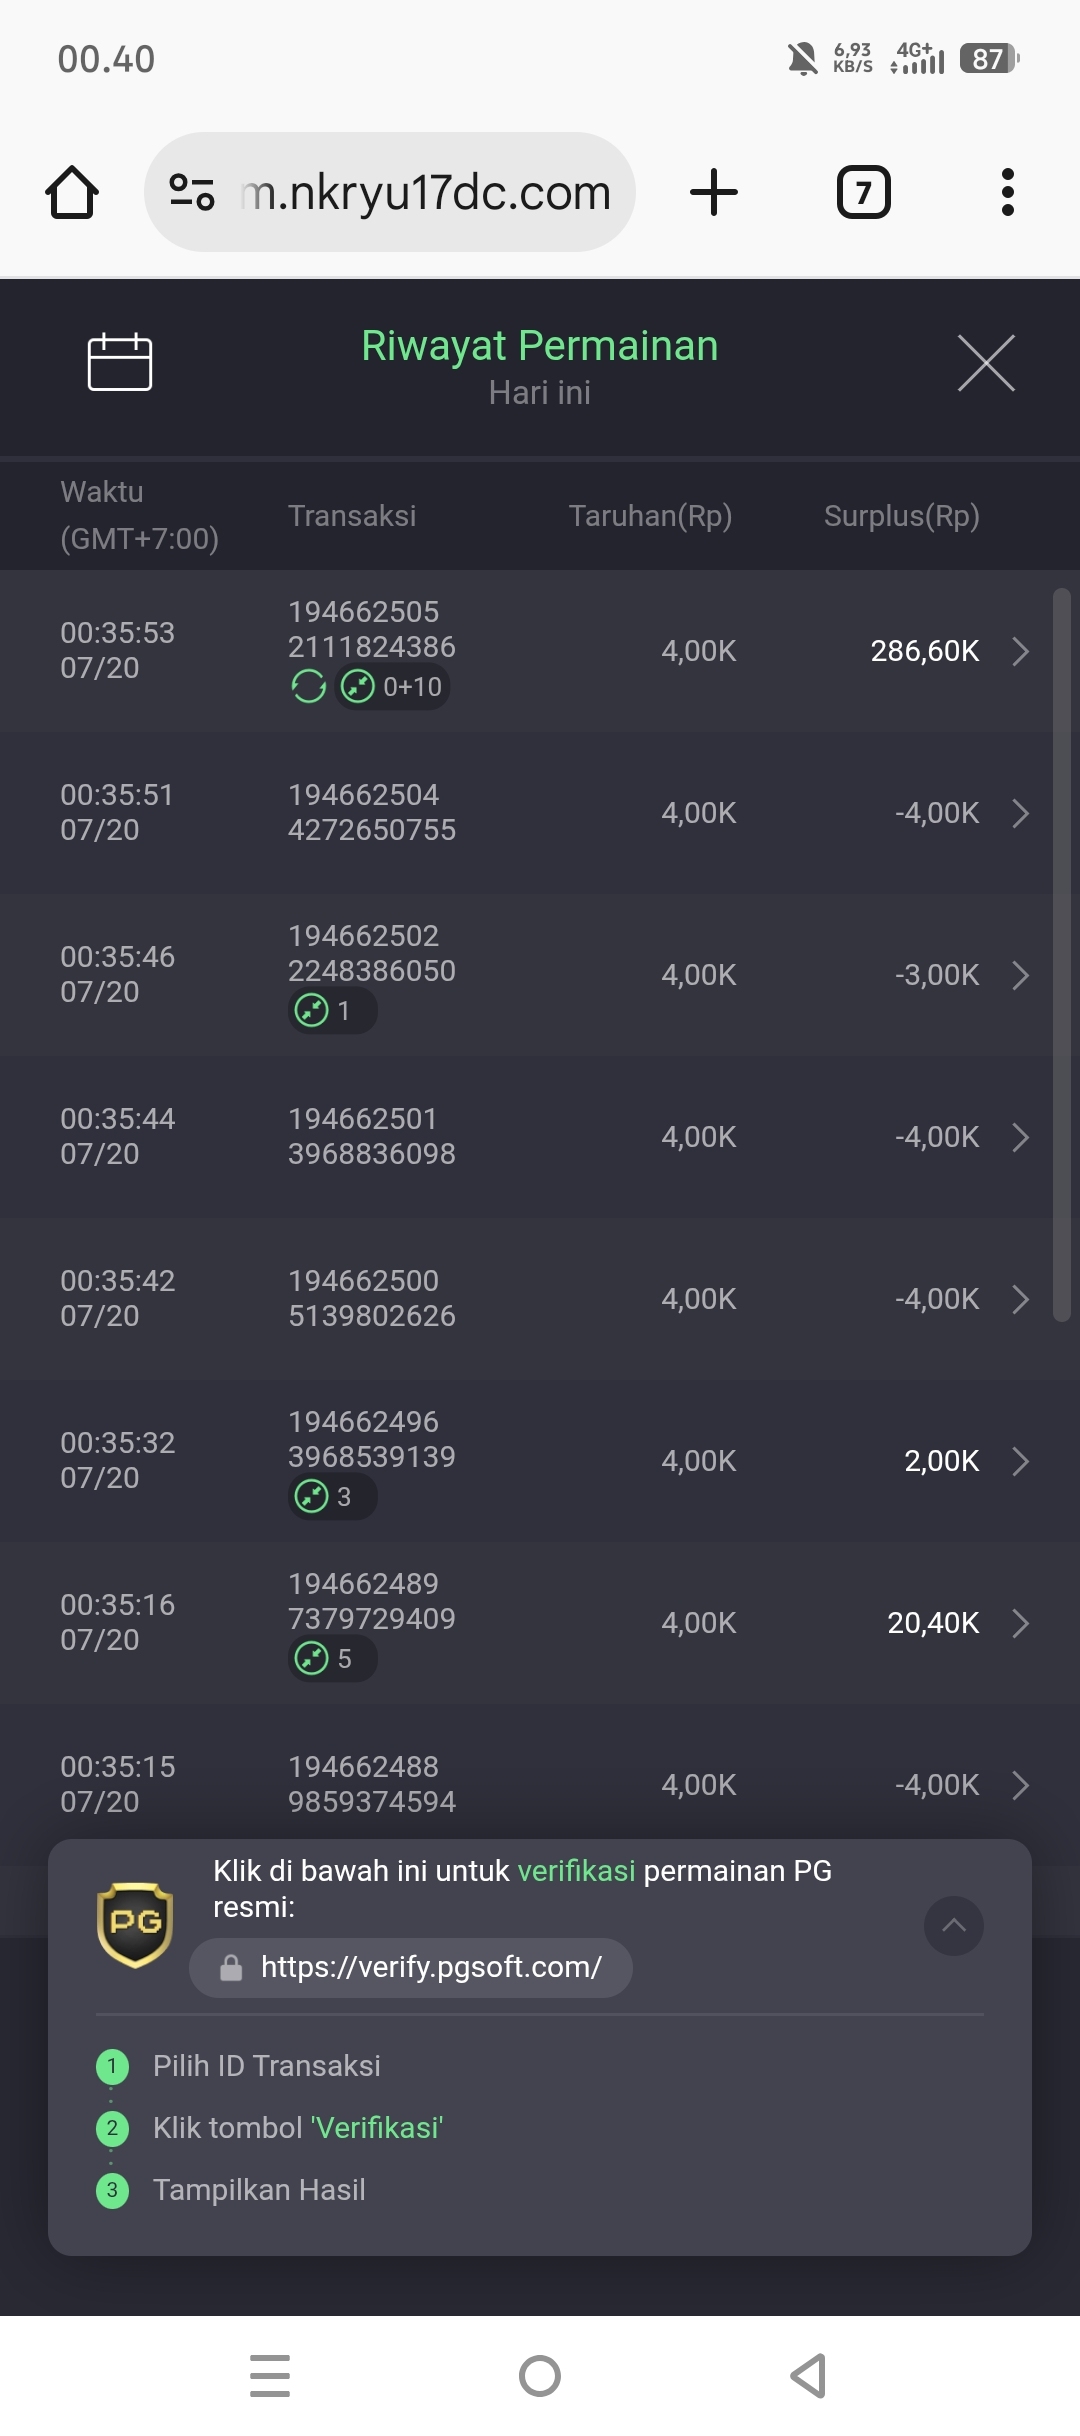Collapse the PG verification panel
The width and height of the screenshot is (1080, 2436).
pos(953,1925)
